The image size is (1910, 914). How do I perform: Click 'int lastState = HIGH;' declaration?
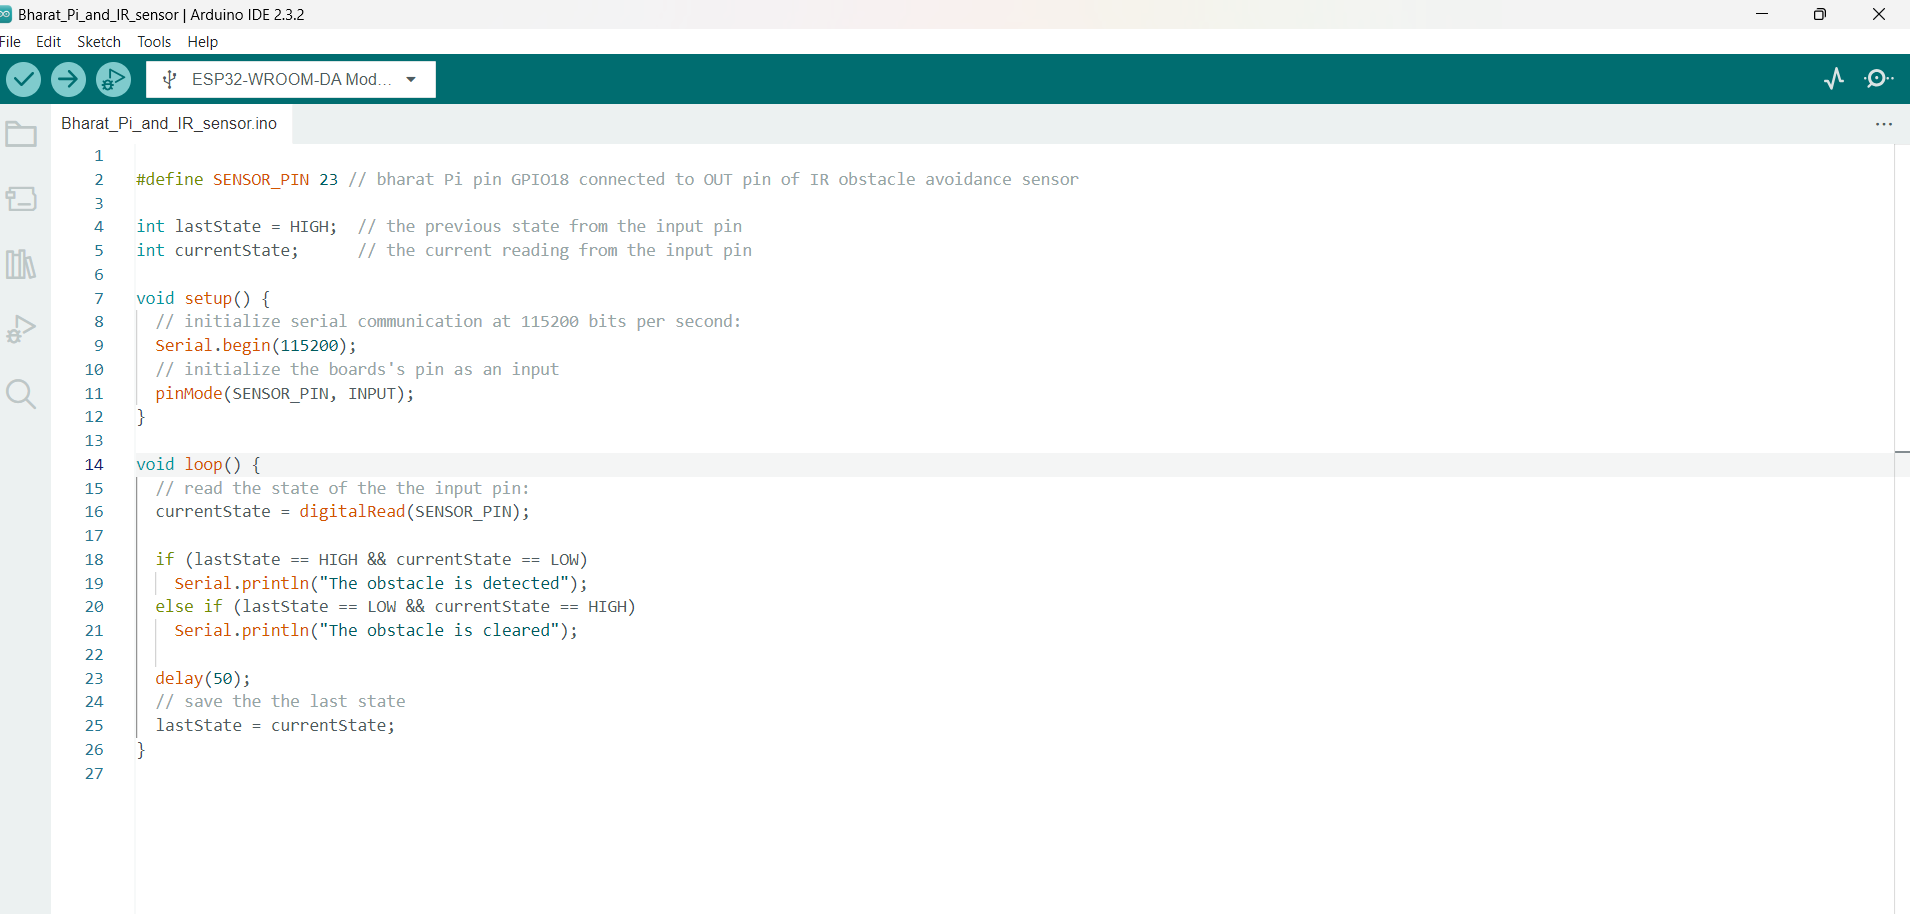point(237,227)
